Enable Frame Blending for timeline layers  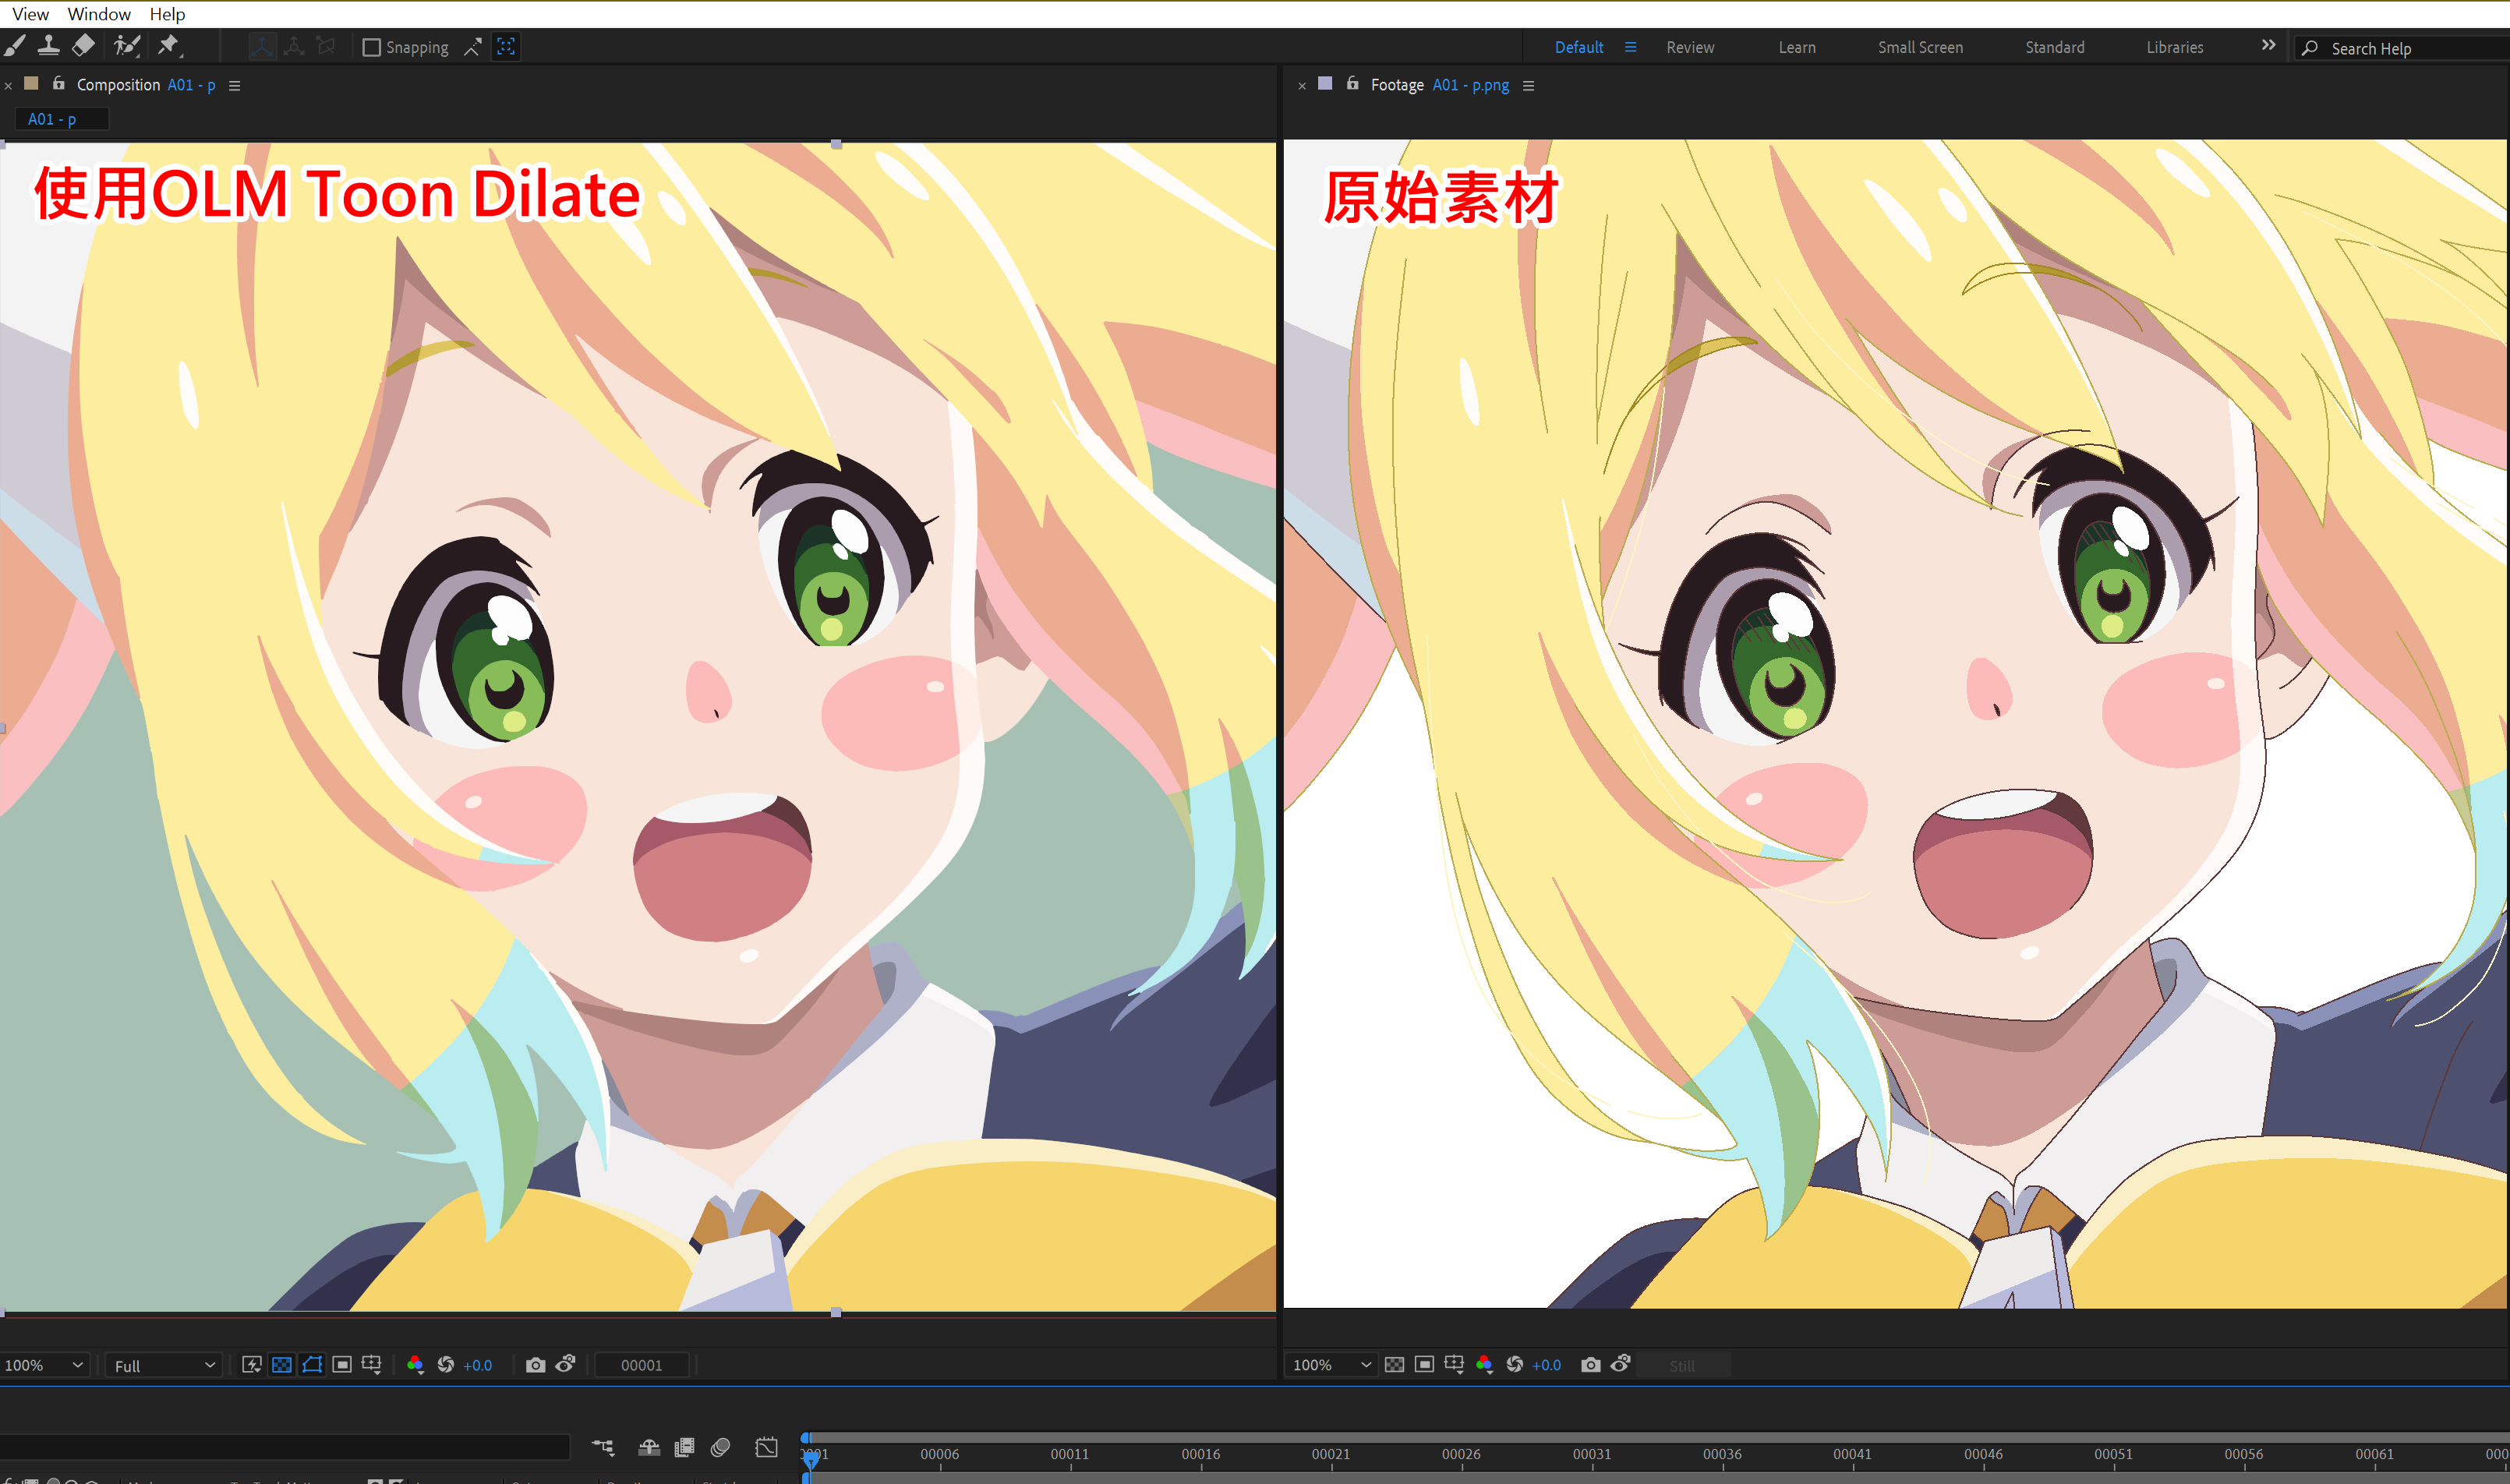tap(685, 1447)
